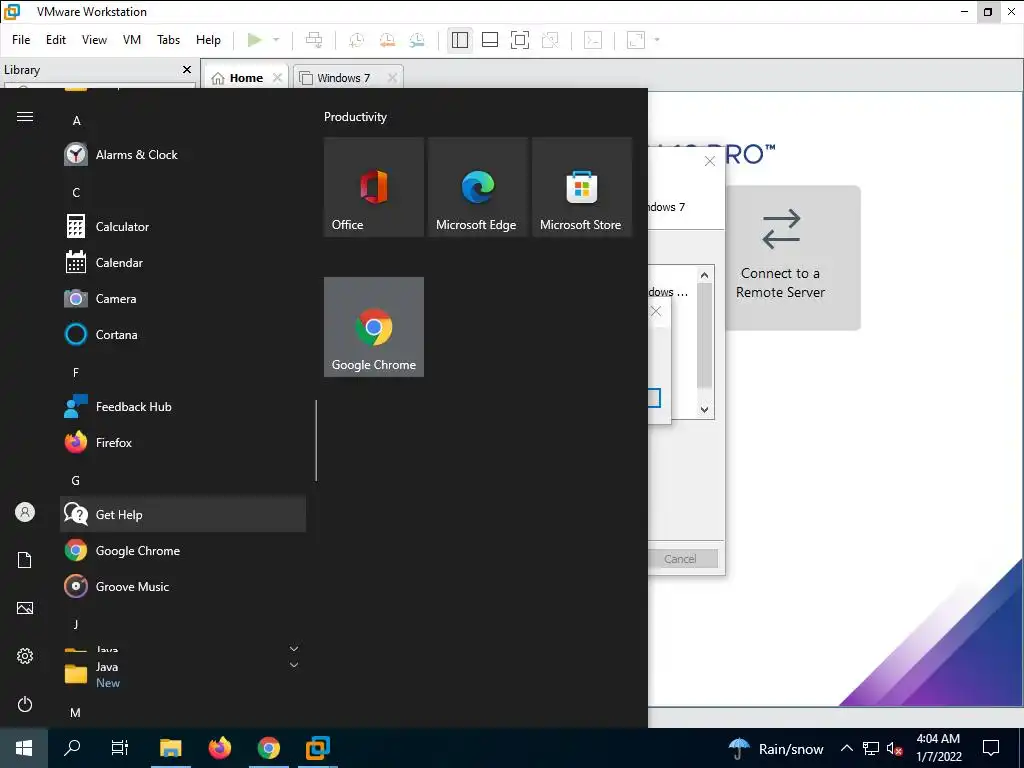Toggle the library sidebar view icon
Image resolution: width=1024 pixels, height=768 pixels.
(460, 40)
